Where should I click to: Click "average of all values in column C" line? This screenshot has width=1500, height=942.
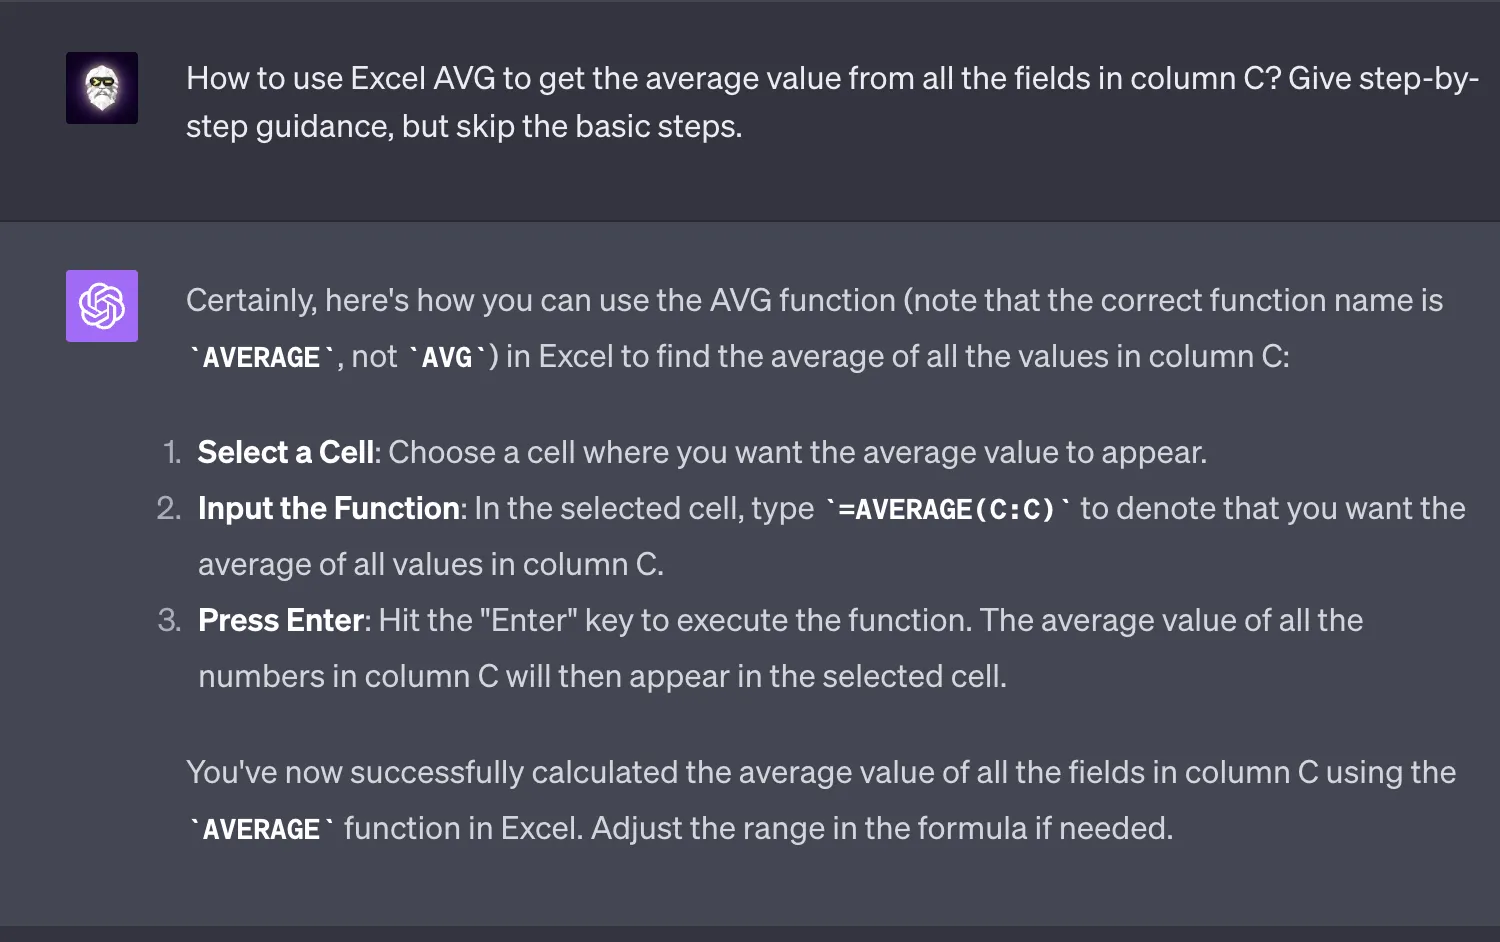coord(431,564)
